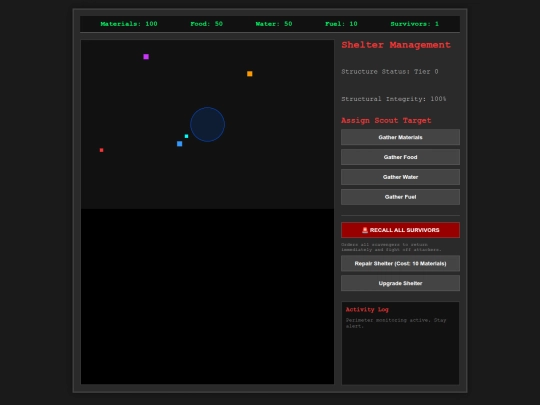The image size is (540, 405).
Task: Click the Materials: 100 counter
Action: [x=129, y=24]
